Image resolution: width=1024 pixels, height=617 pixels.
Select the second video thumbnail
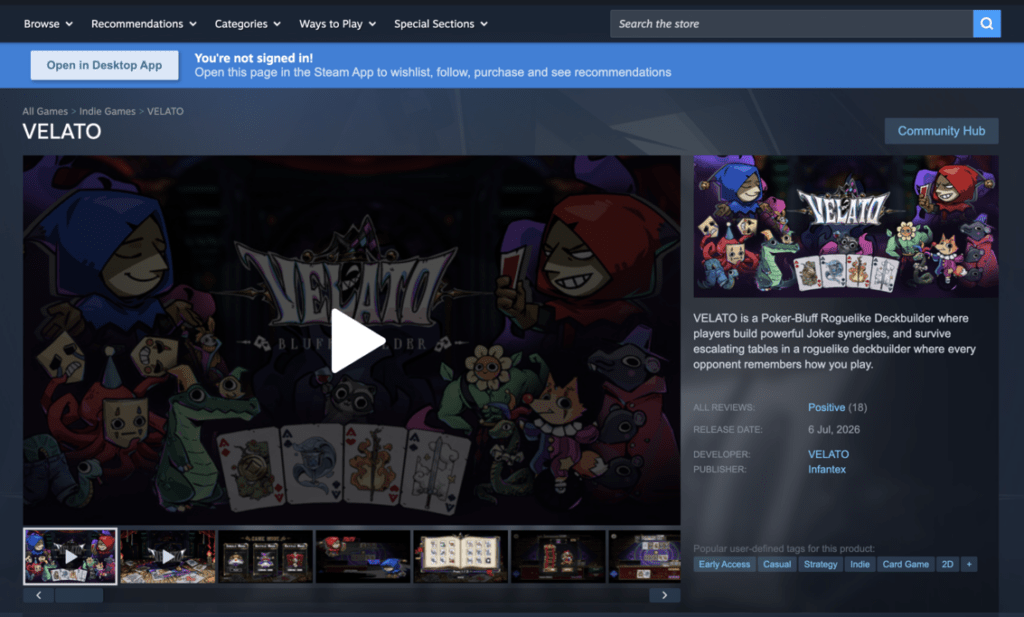[168, 556]
